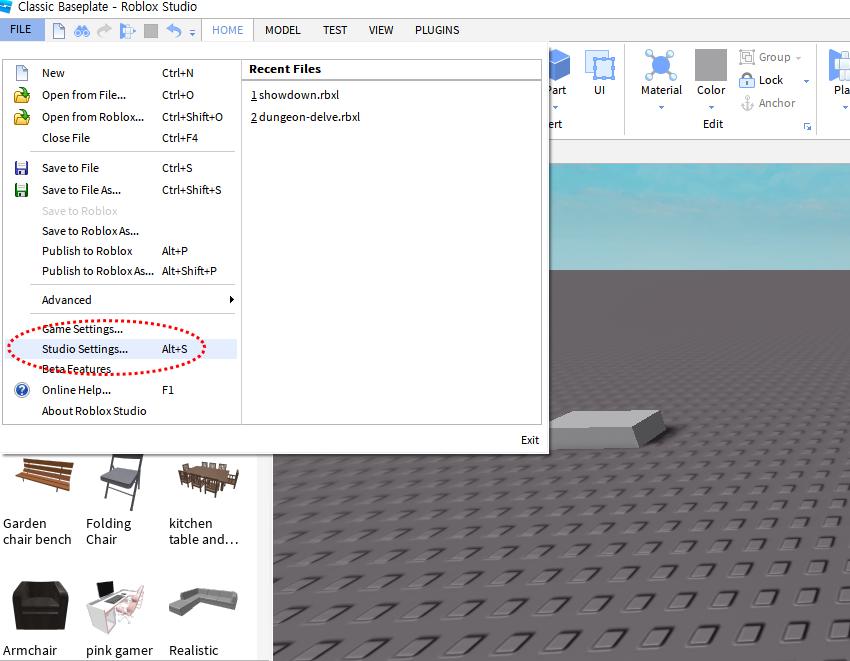This screenshot has width=850, height=661.
Task: Switch to the VIEW tab
Action: click(x=381, y=30)
